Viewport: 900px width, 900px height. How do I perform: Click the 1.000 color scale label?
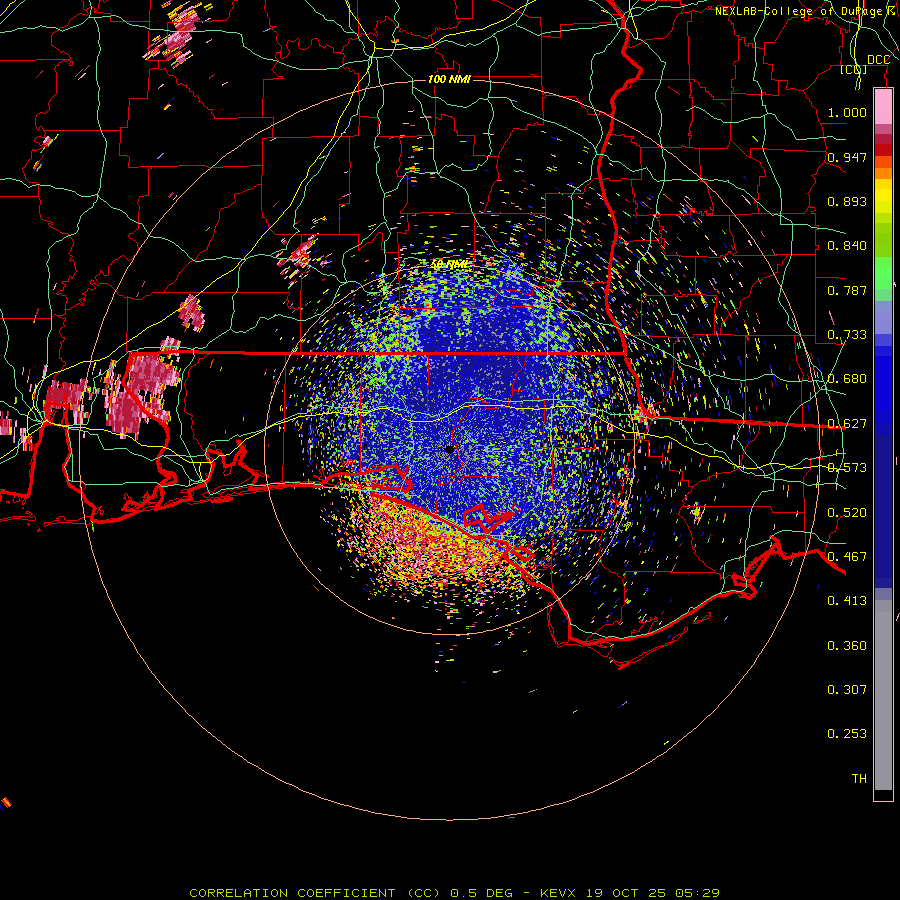click(x=847, y=112)
